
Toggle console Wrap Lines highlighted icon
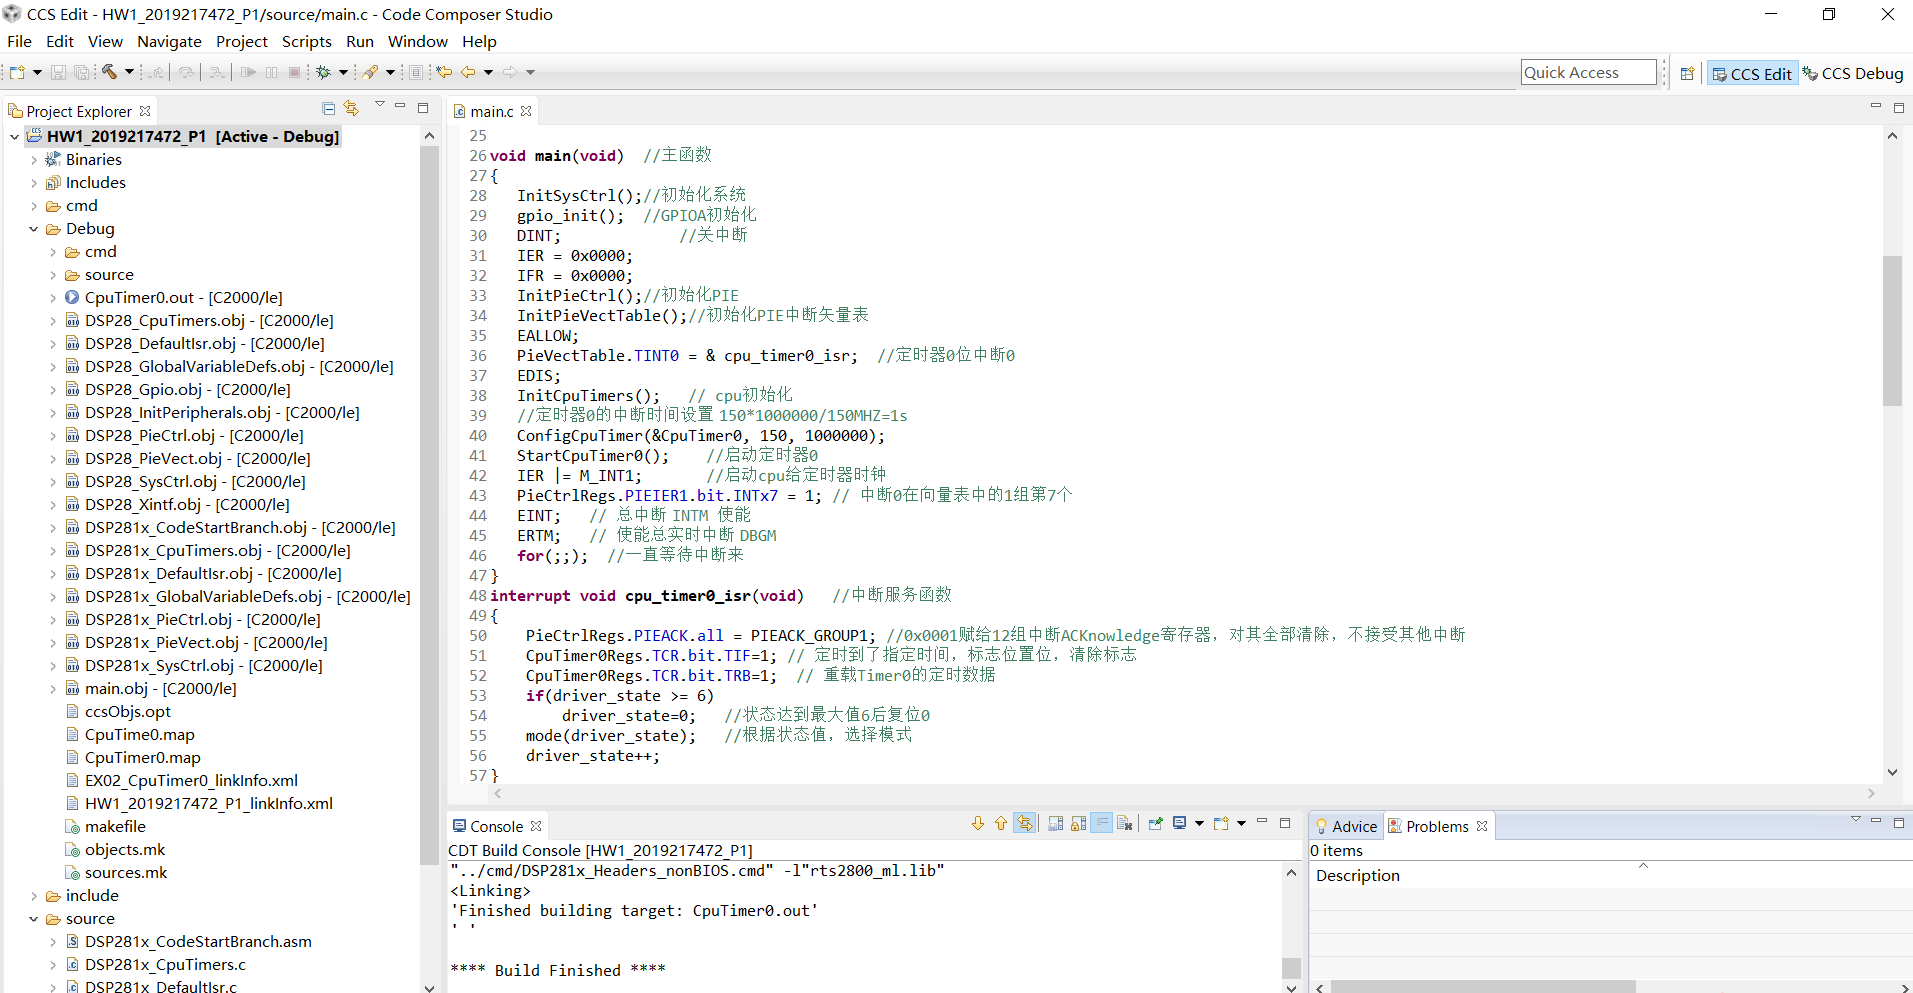tap(1101, 823)
